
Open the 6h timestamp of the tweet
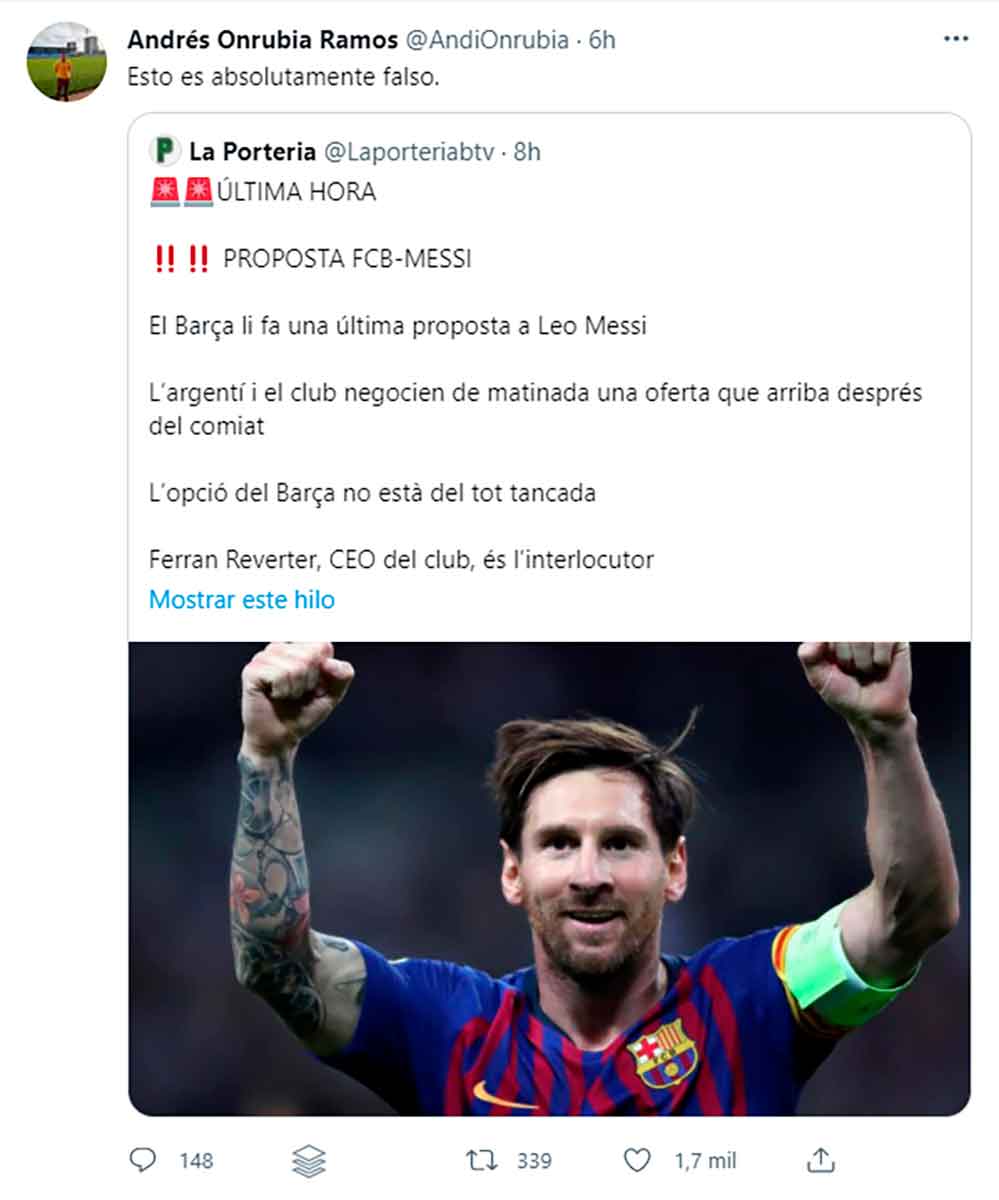click(x=602, y=40)
